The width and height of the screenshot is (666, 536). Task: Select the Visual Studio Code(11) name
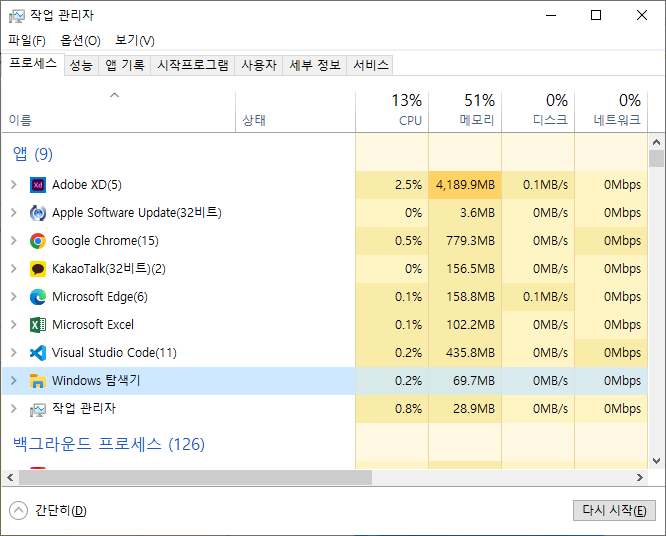point(114,353)
